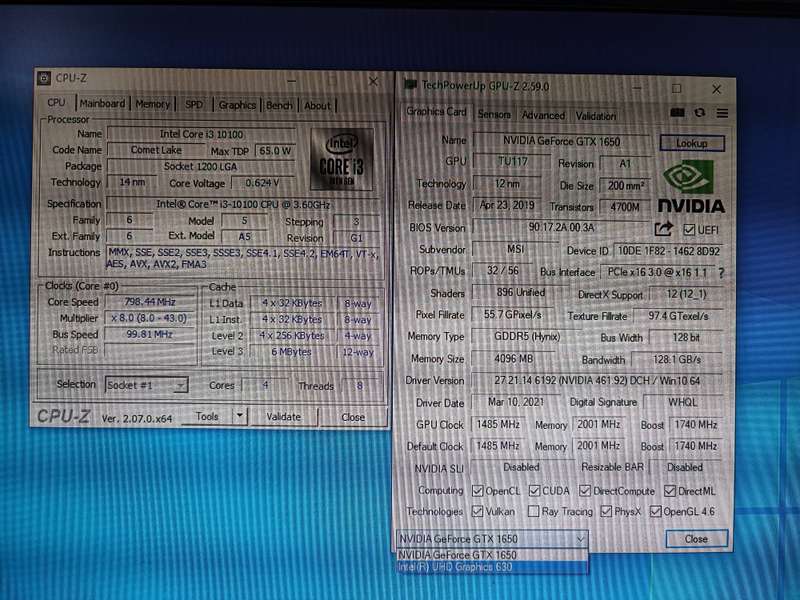The height and width of the screenshot is (600, 800).
Task: Click the Device ID field
Action: [x=668, y=251]
